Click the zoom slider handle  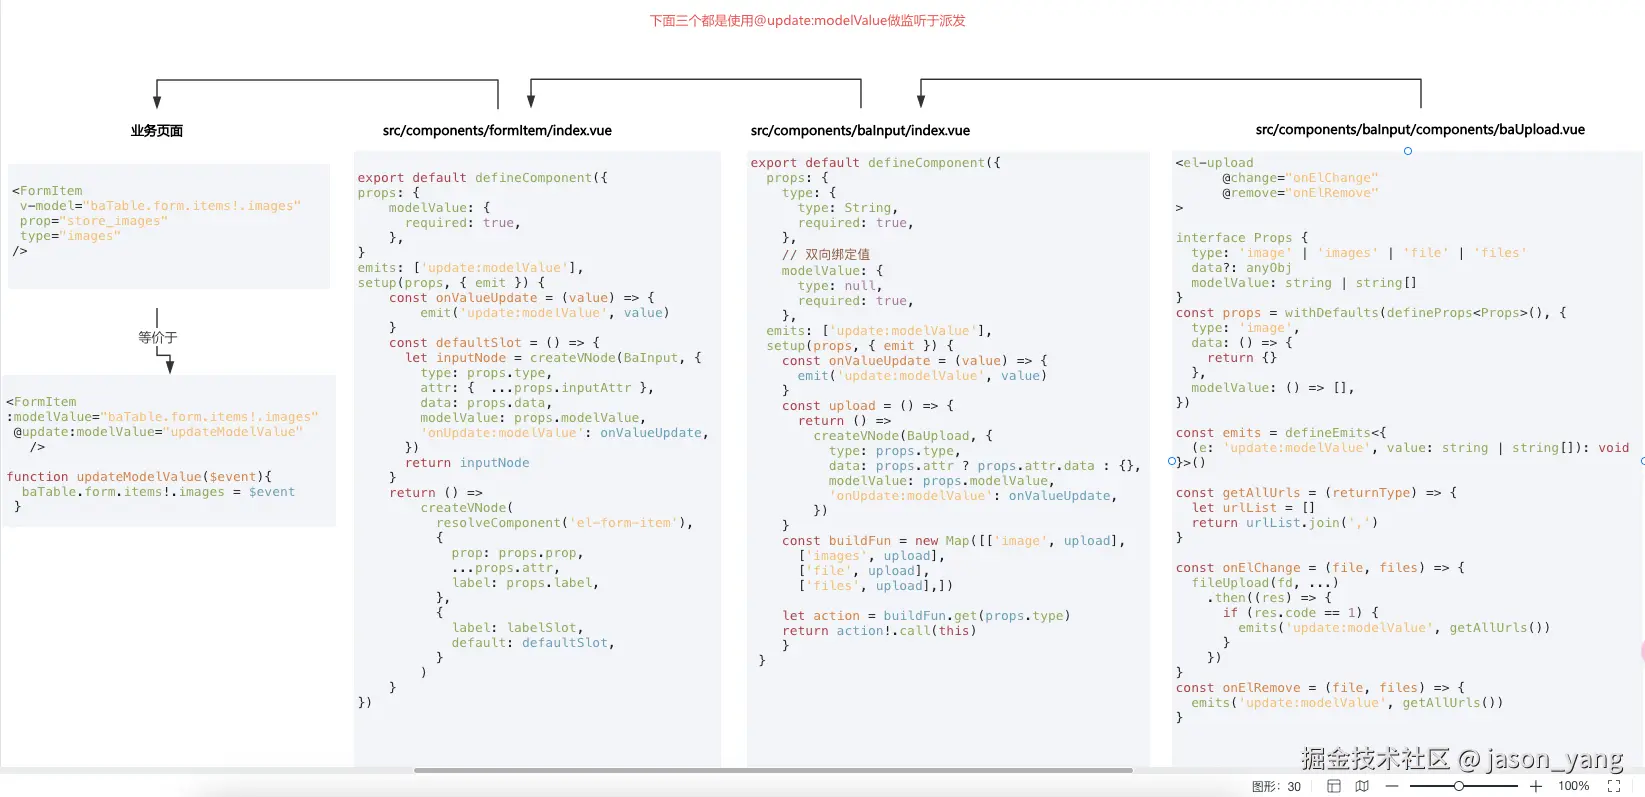click(x=1459, y=786)
